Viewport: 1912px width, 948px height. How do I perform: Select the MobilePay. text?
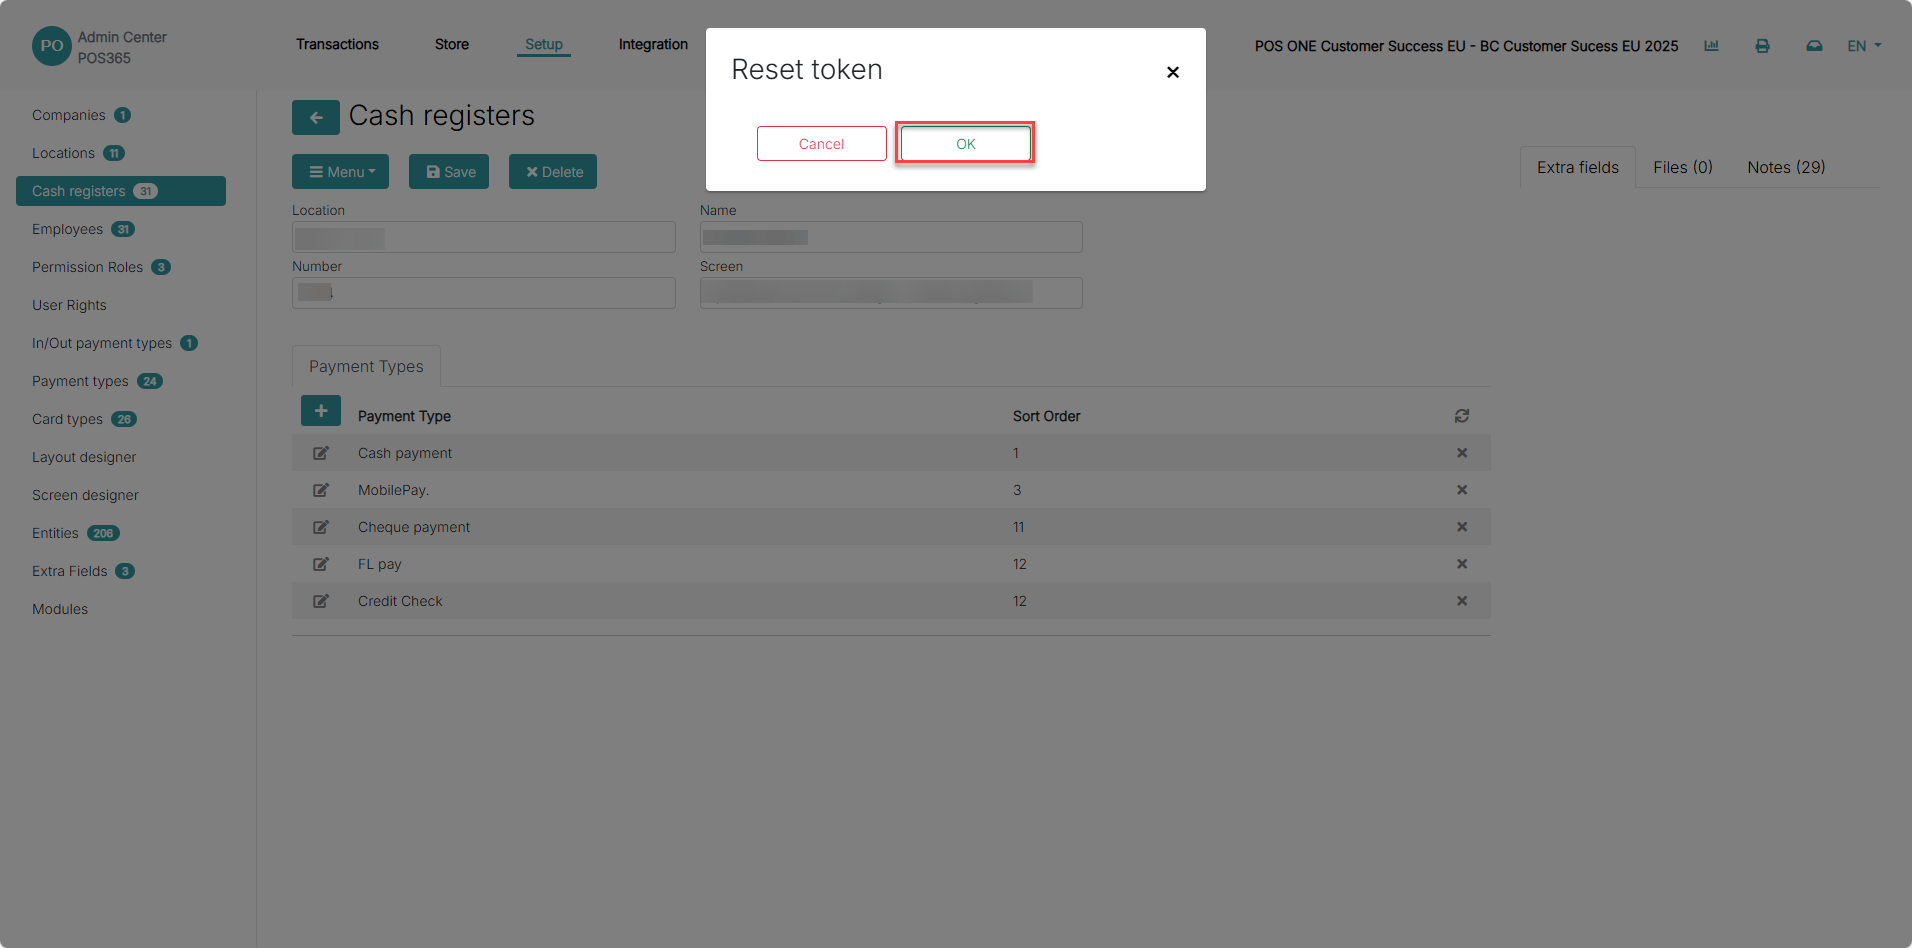point(393,490)
